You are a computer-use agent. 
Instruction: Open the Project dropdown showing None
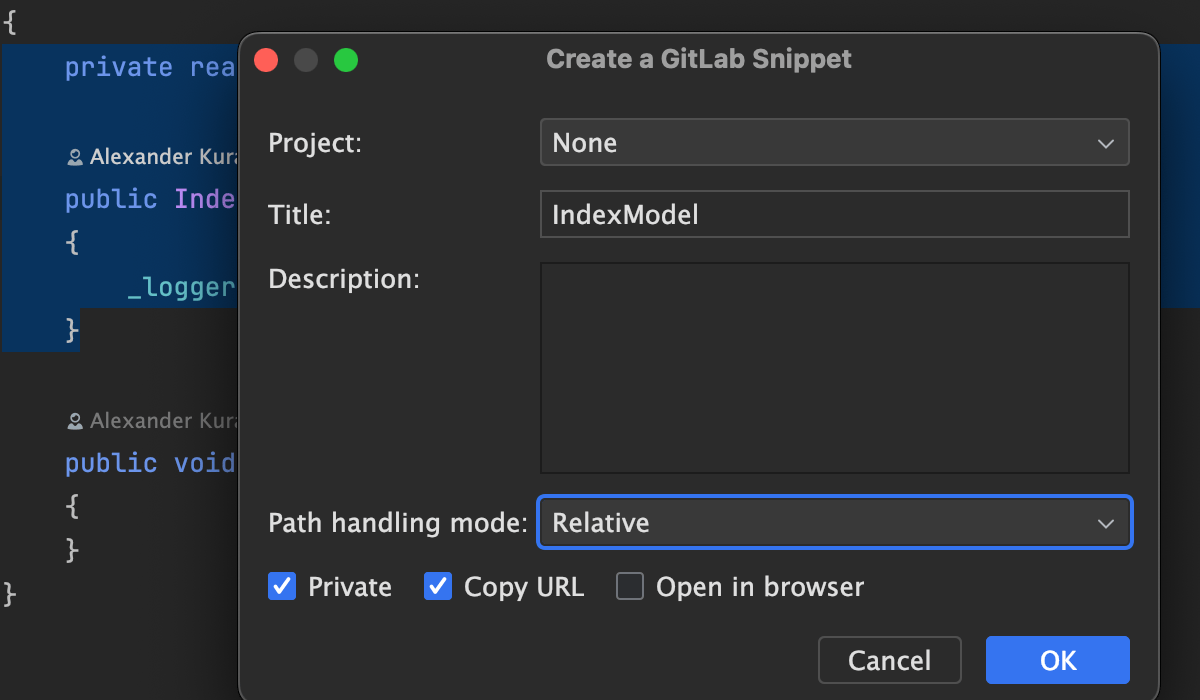pos(834,143)
